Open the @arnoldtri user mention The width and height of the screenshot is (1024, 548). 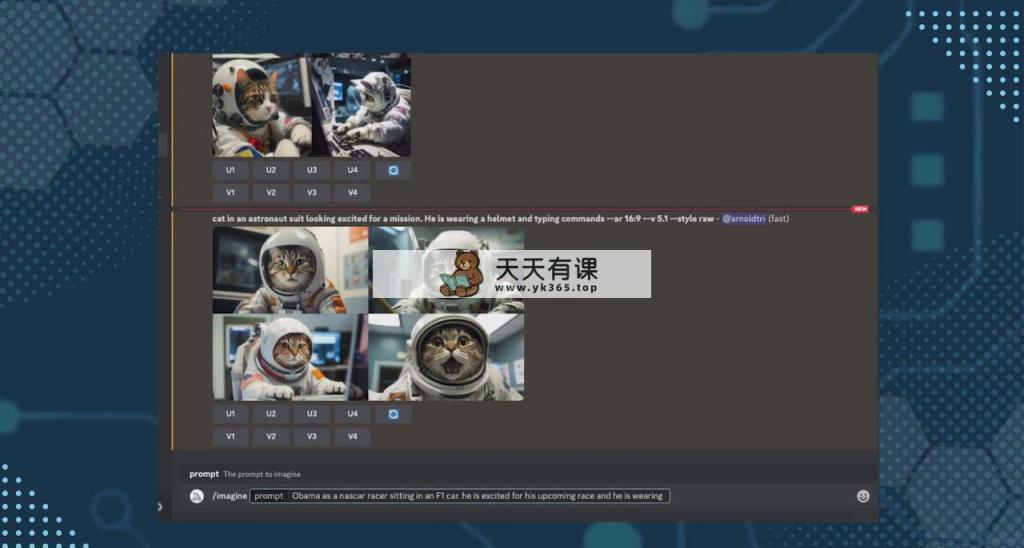[743, 218]
